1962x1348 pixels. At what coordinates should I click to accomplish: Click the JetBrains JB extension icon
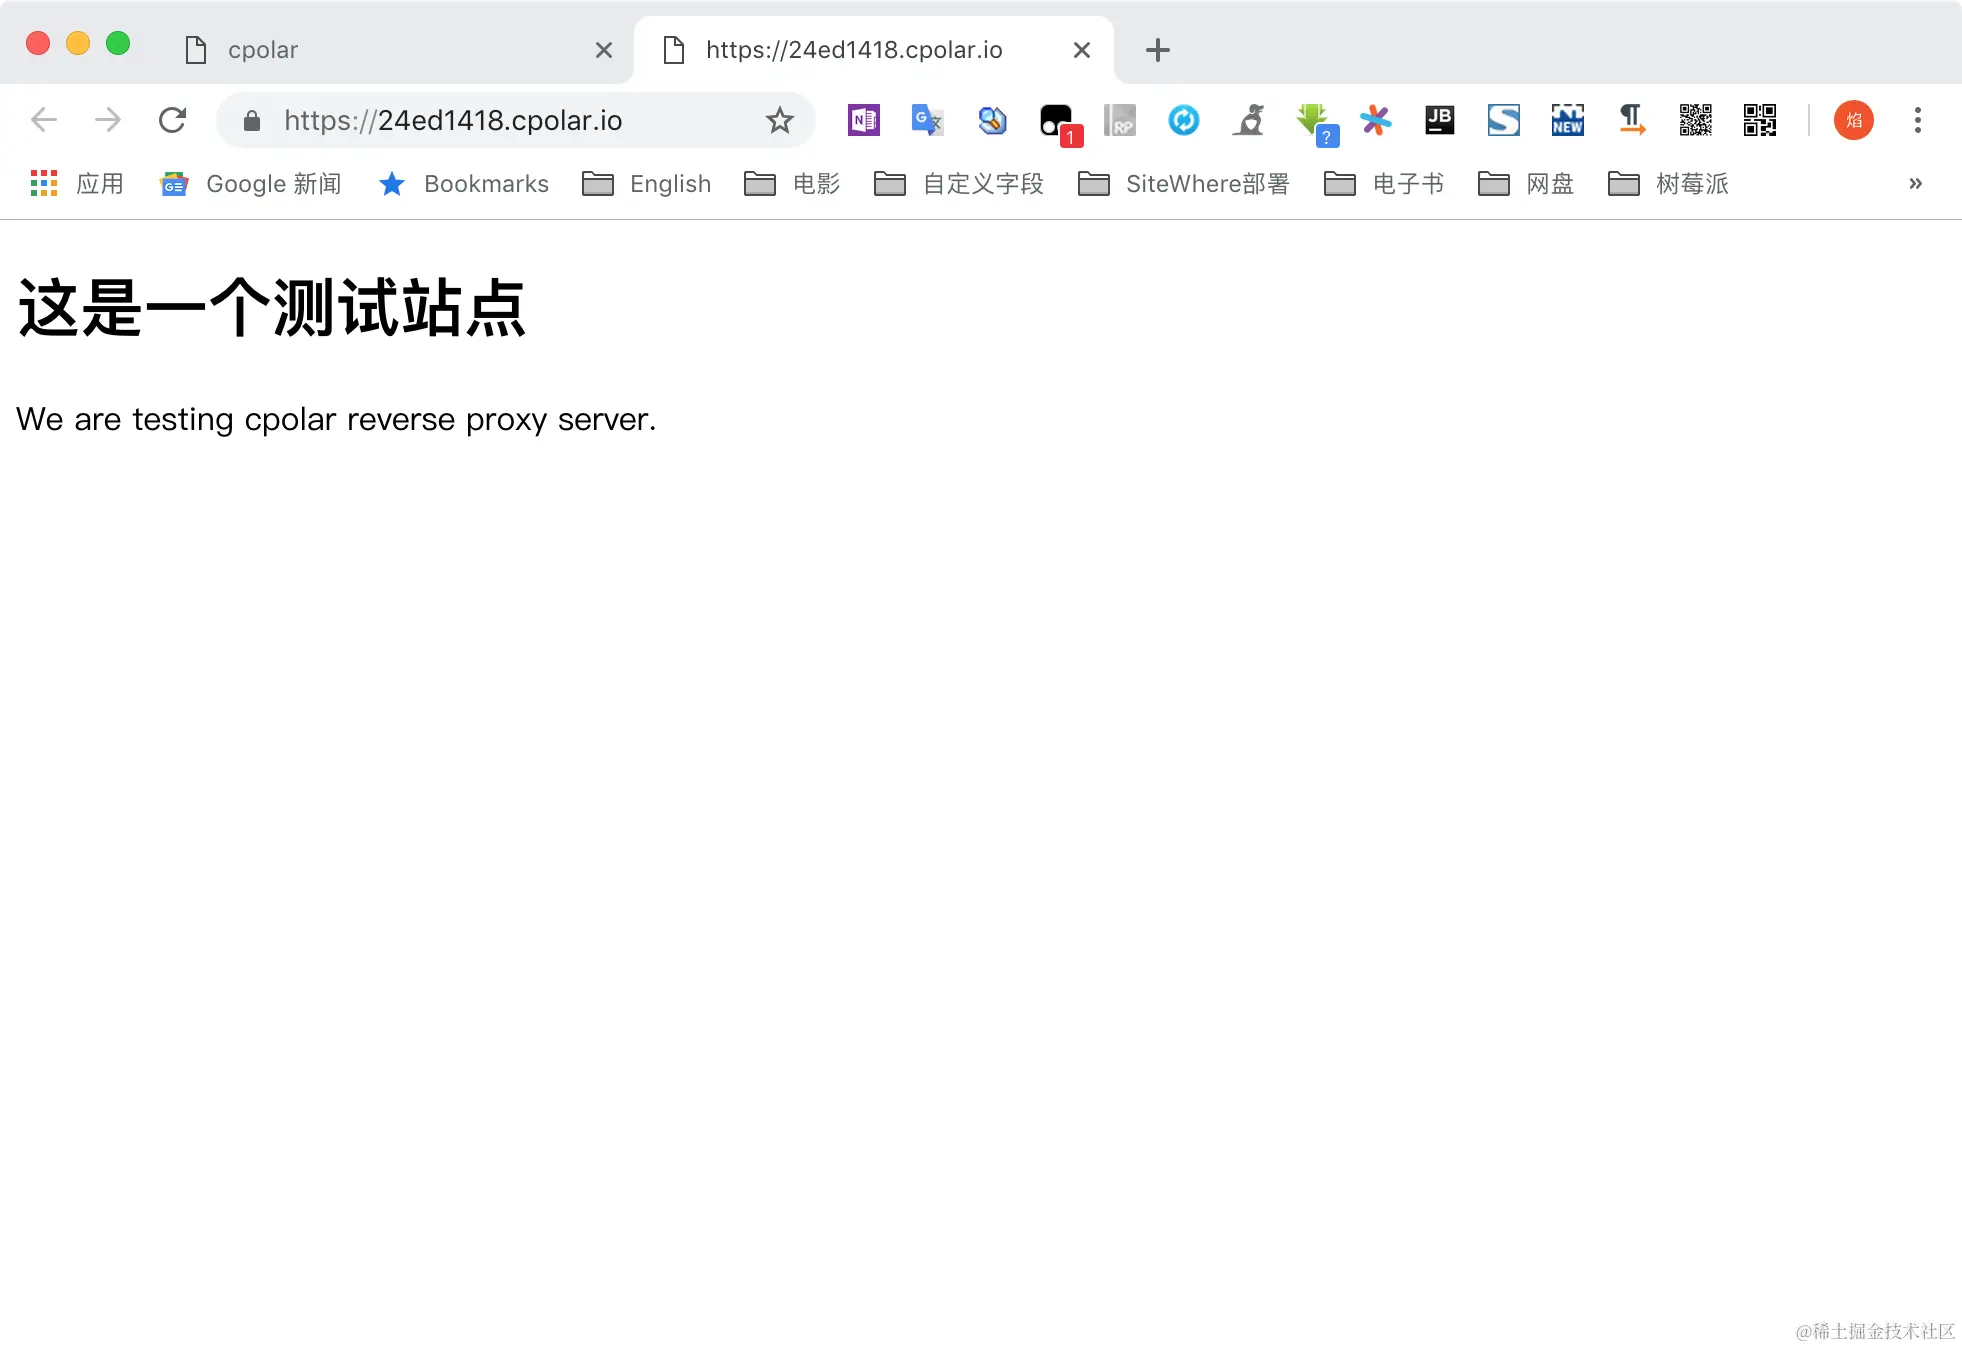(x=1439, y=121)
